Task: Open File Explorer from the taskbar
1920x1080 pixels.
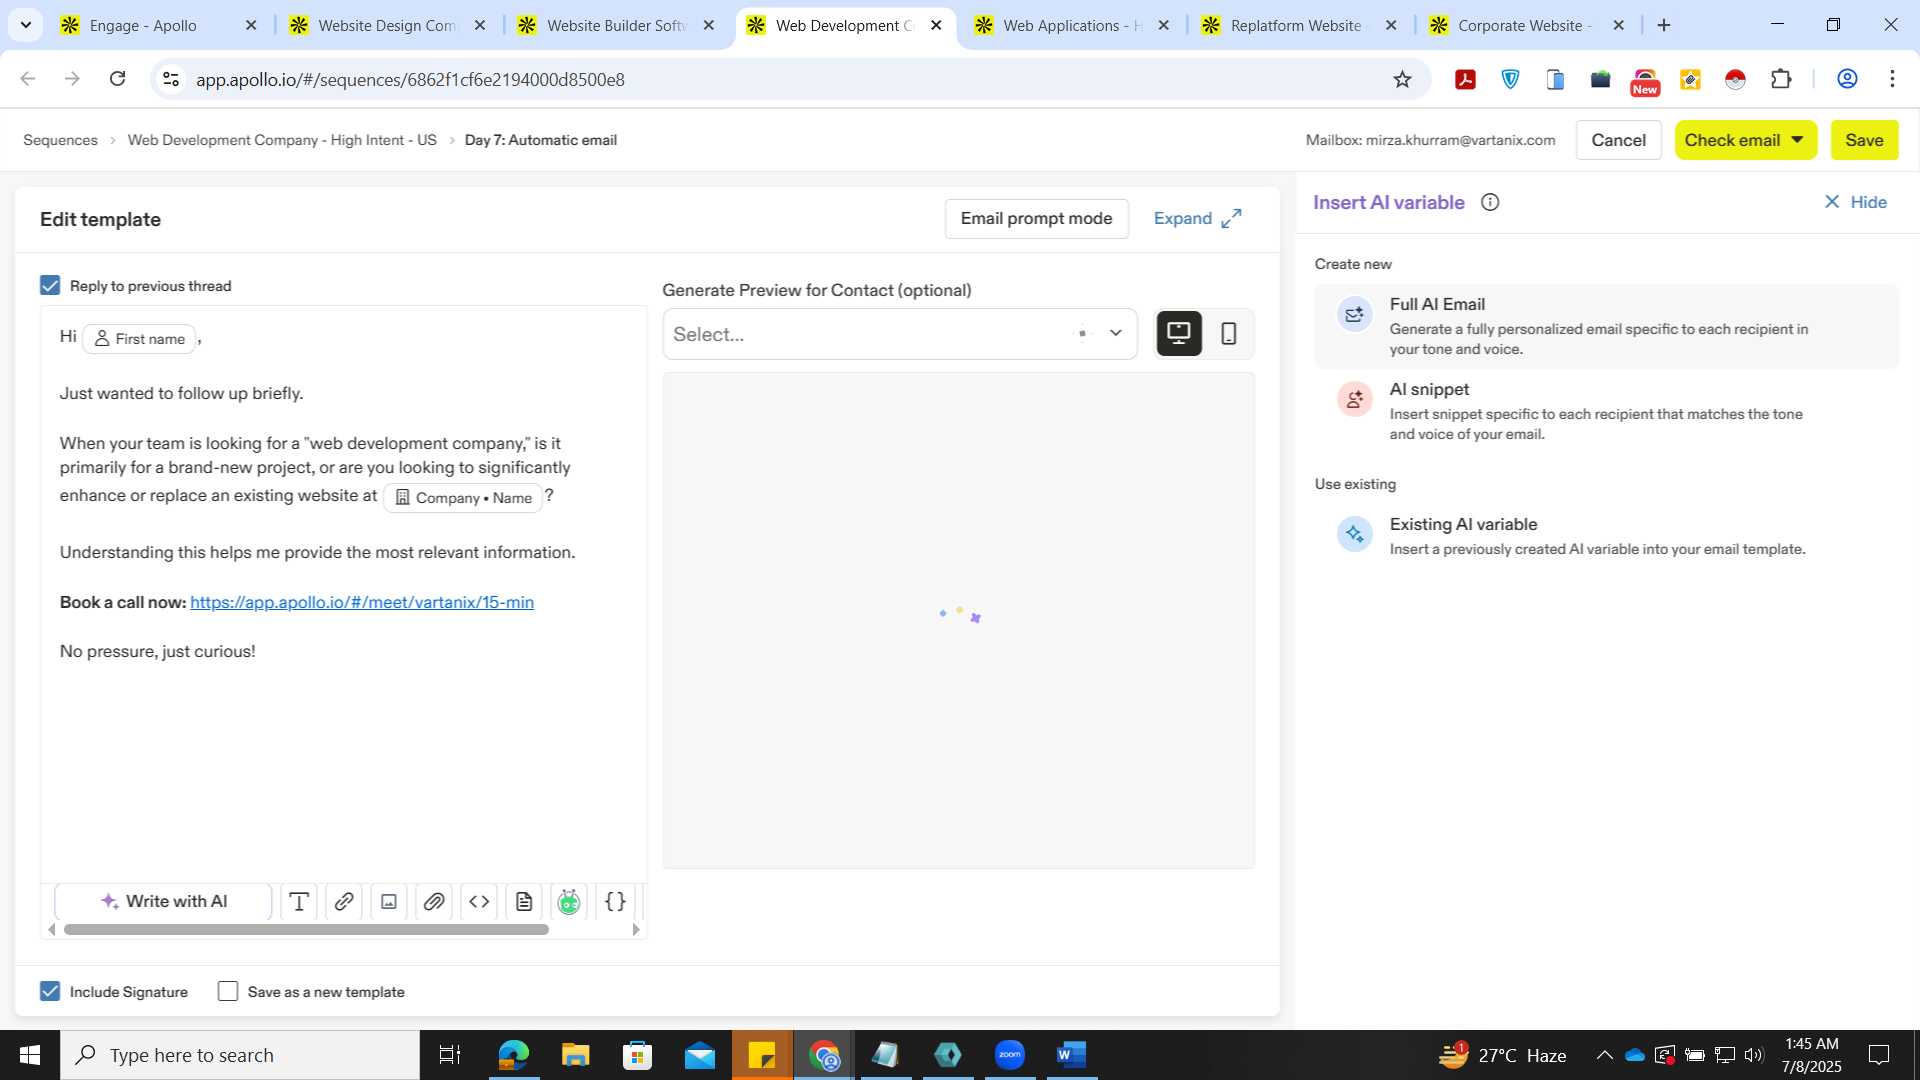Action: (x=575, y=1055)
